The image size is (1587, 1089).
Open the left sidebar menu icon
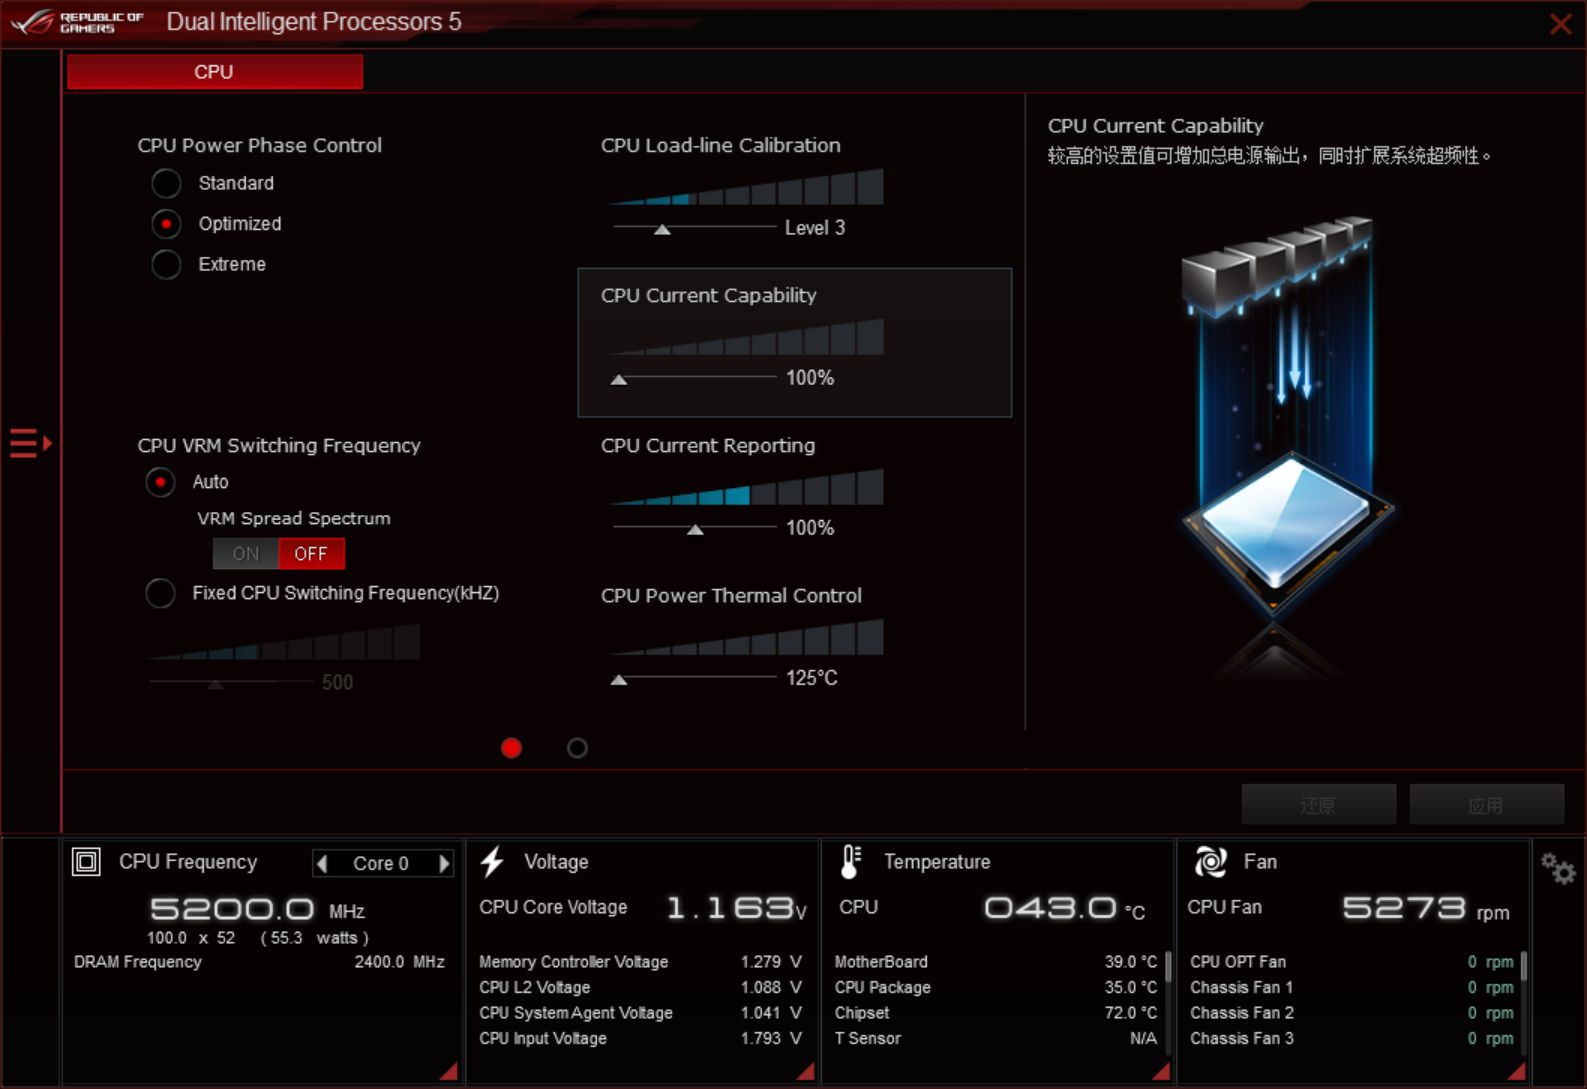pyautogui.click(x=30, y=442)
